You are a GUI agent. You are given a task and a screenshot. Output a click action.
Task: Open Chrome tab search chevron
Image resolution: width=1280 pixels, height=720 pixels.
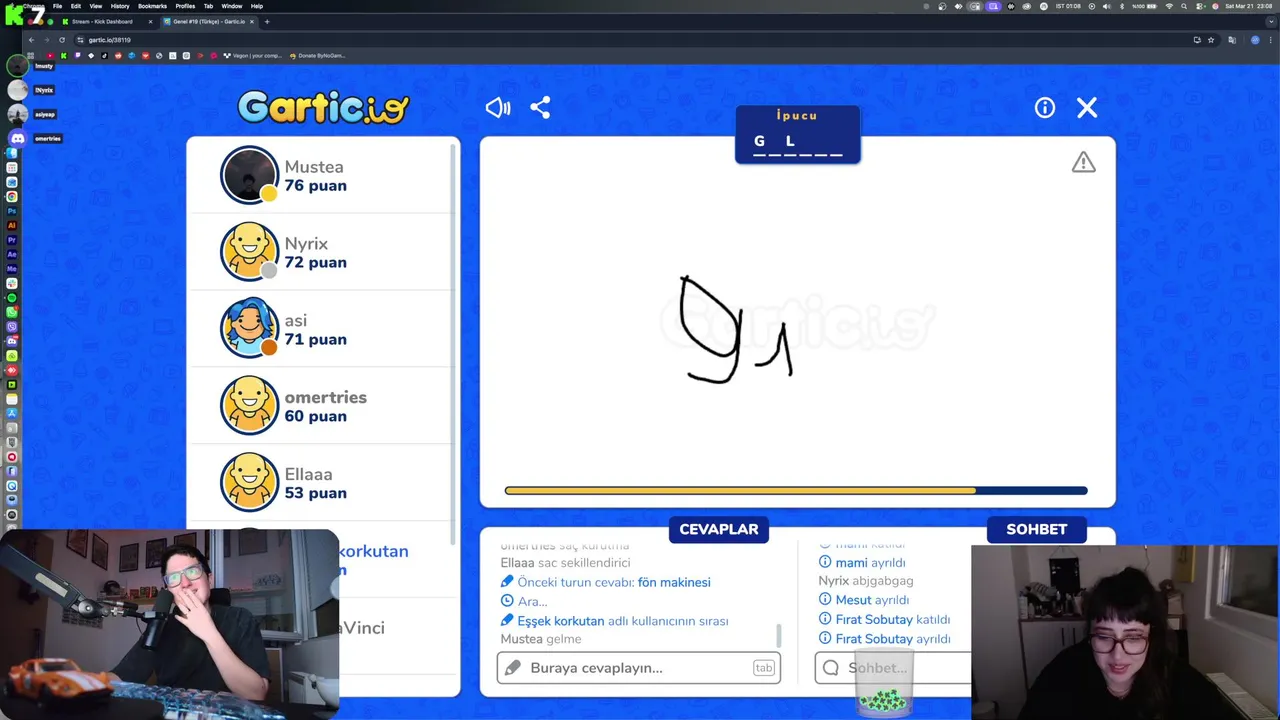point(1271,21)
